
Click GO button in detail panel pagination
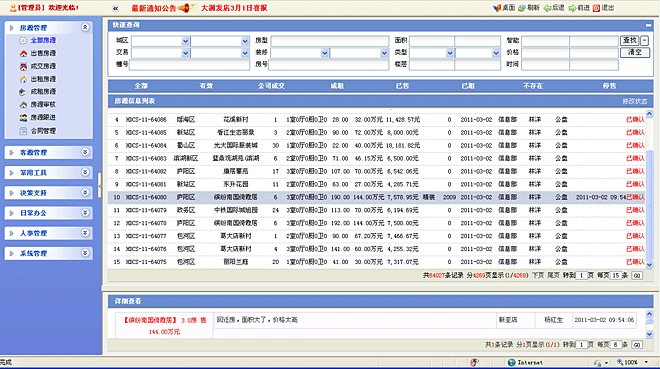click(637, 345)
